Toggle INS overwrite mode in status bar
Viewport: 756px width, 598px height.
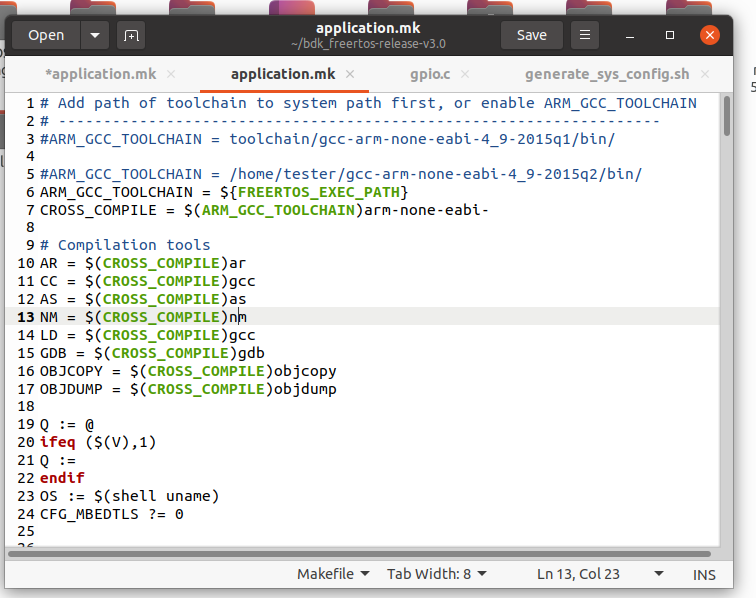tap(704, 574)
